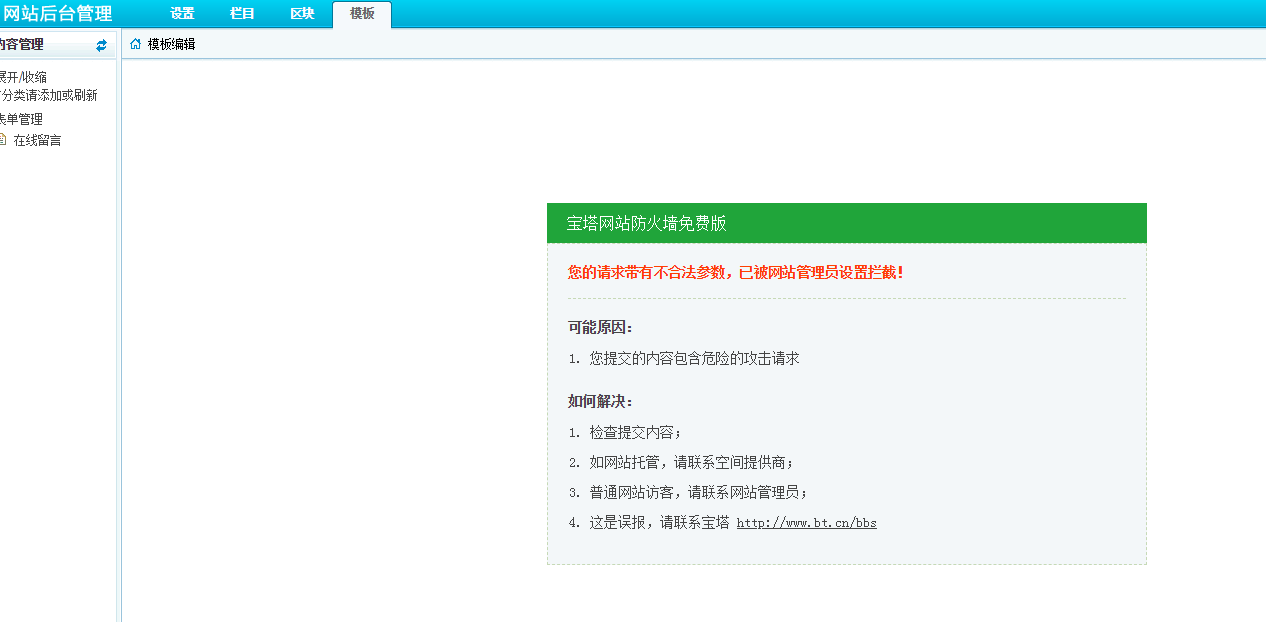
Task: Click the 网站后台管理 title
Action: [57, 14]
